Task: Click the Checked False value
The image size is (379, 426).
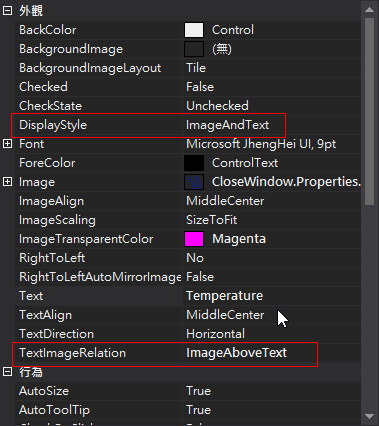Action: 200,87
